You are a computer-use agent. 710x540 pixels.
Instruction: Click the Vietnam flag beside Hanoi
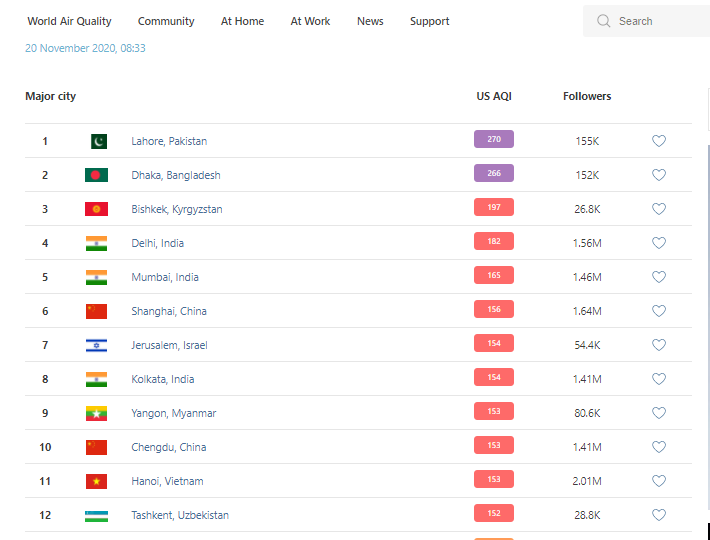point(96,481)
